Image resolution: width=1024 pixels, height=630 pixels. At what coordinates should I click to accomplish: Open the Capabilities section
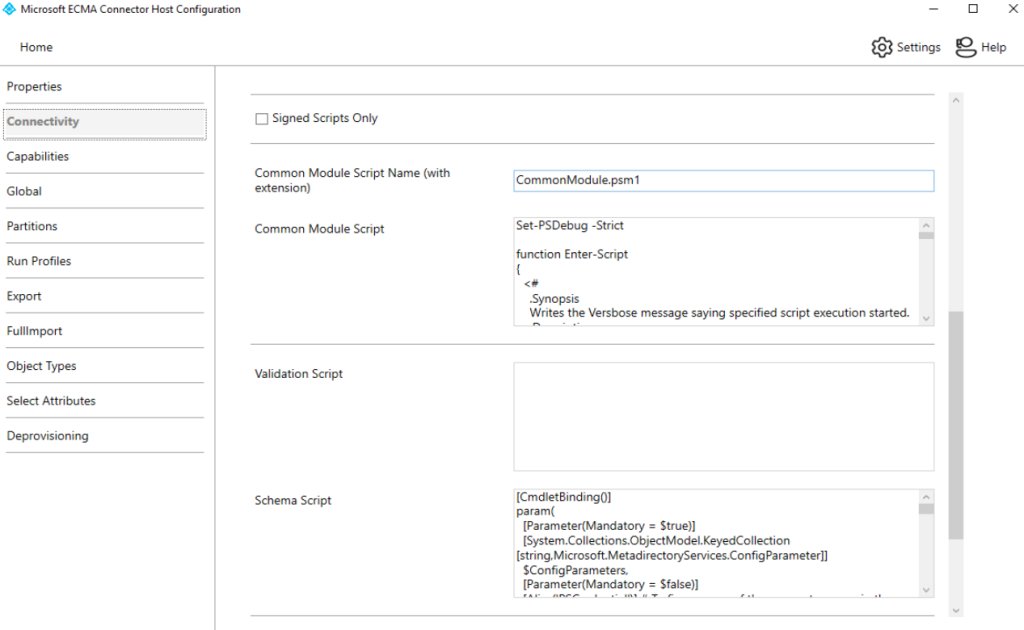[x=39, y=156]
